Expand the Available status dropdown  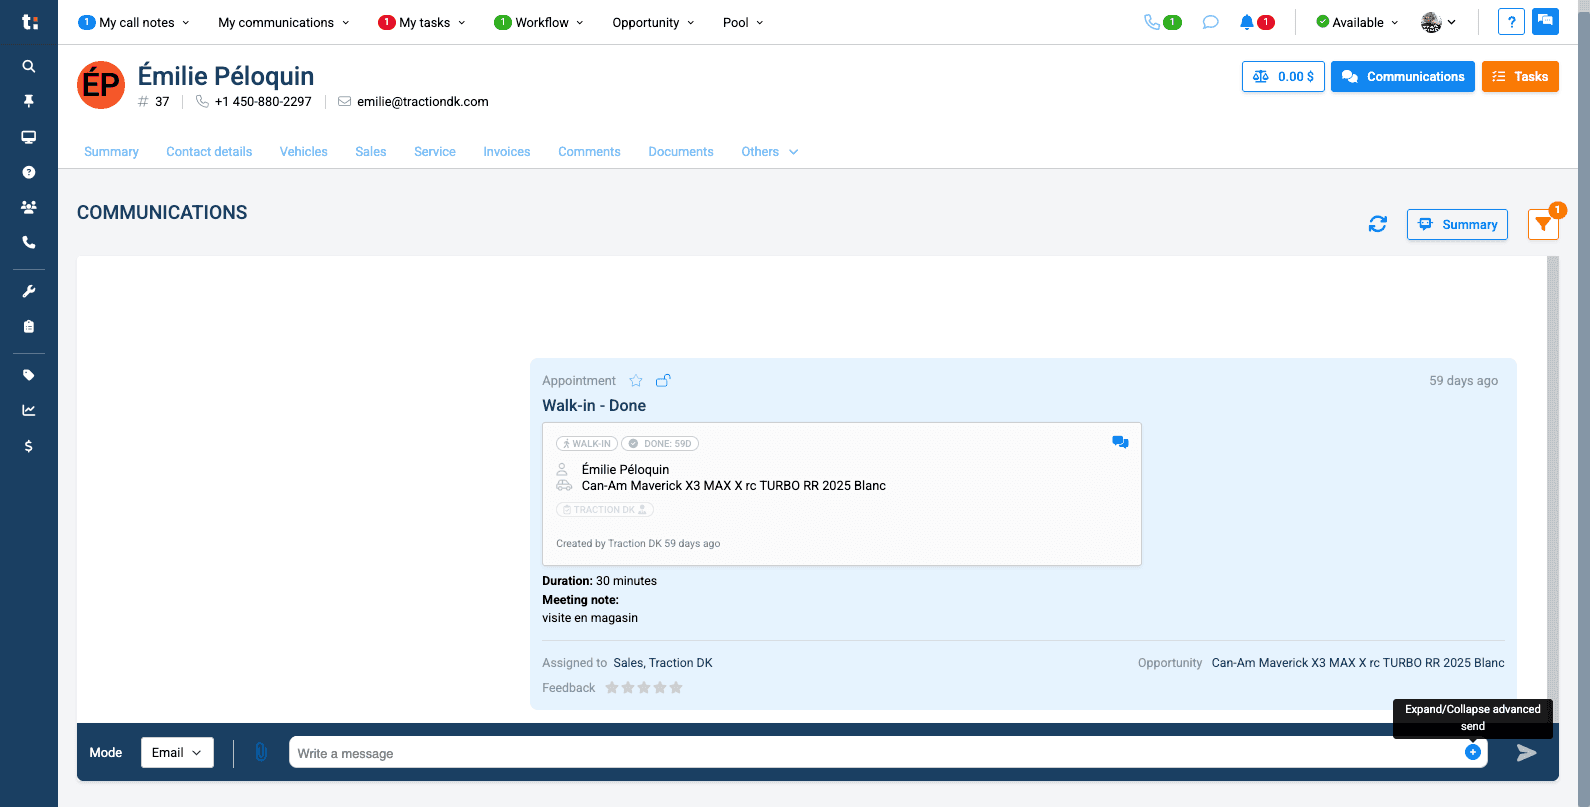pos(1358,22)
